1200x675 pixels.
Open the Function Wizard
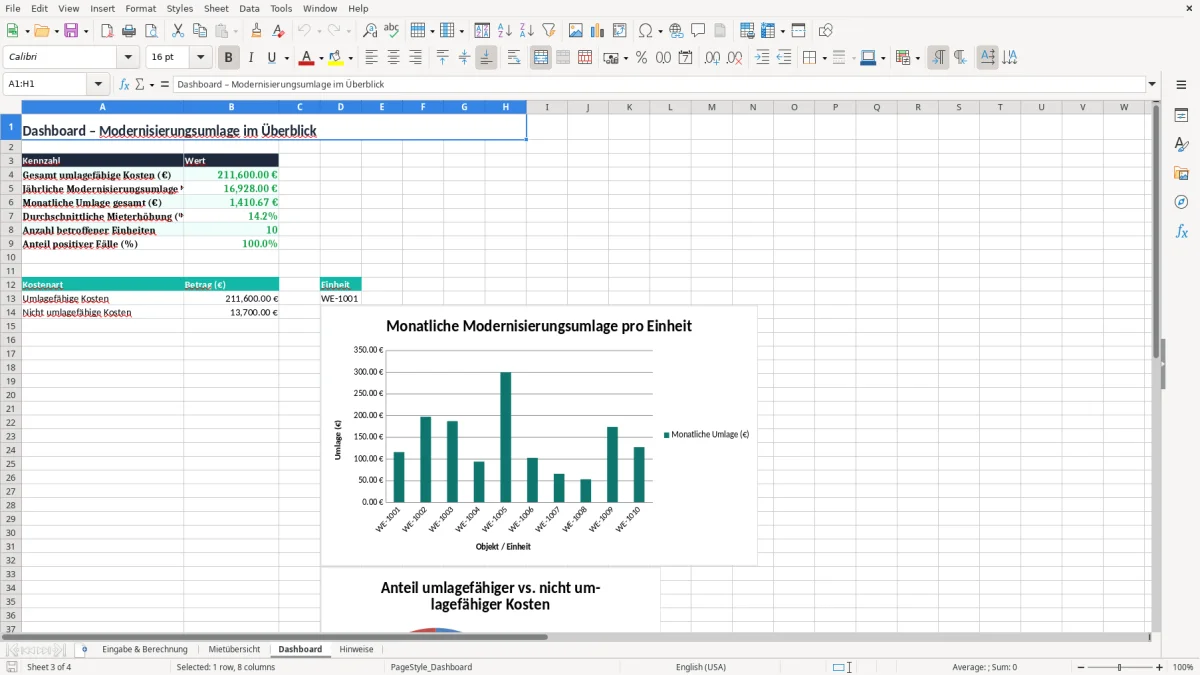coord(125,84)
